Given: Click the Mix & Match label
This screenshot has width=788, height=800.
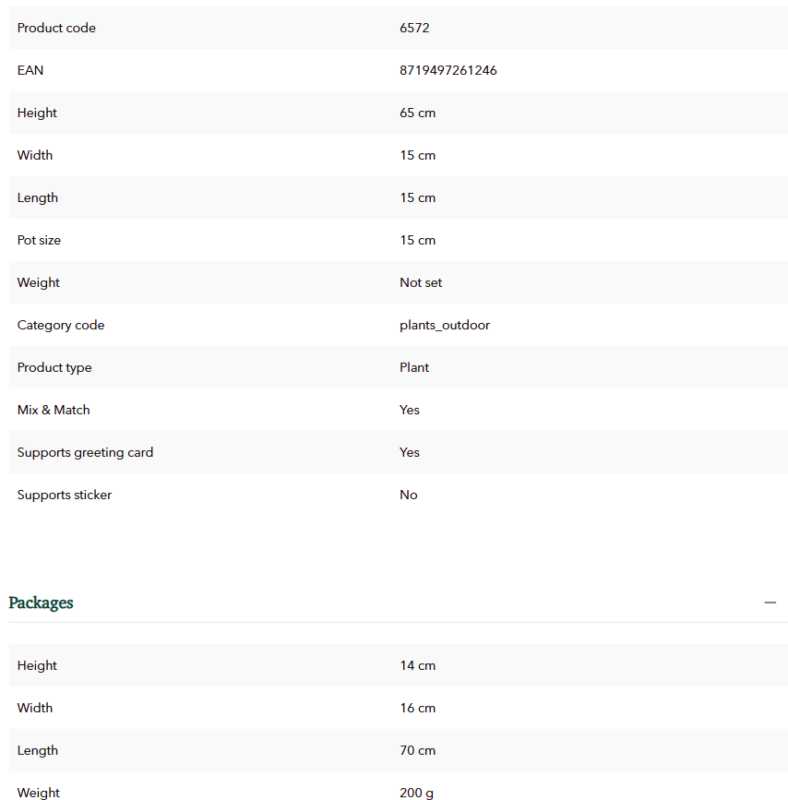Looking at the screenshot, I should tap(54, 410).
